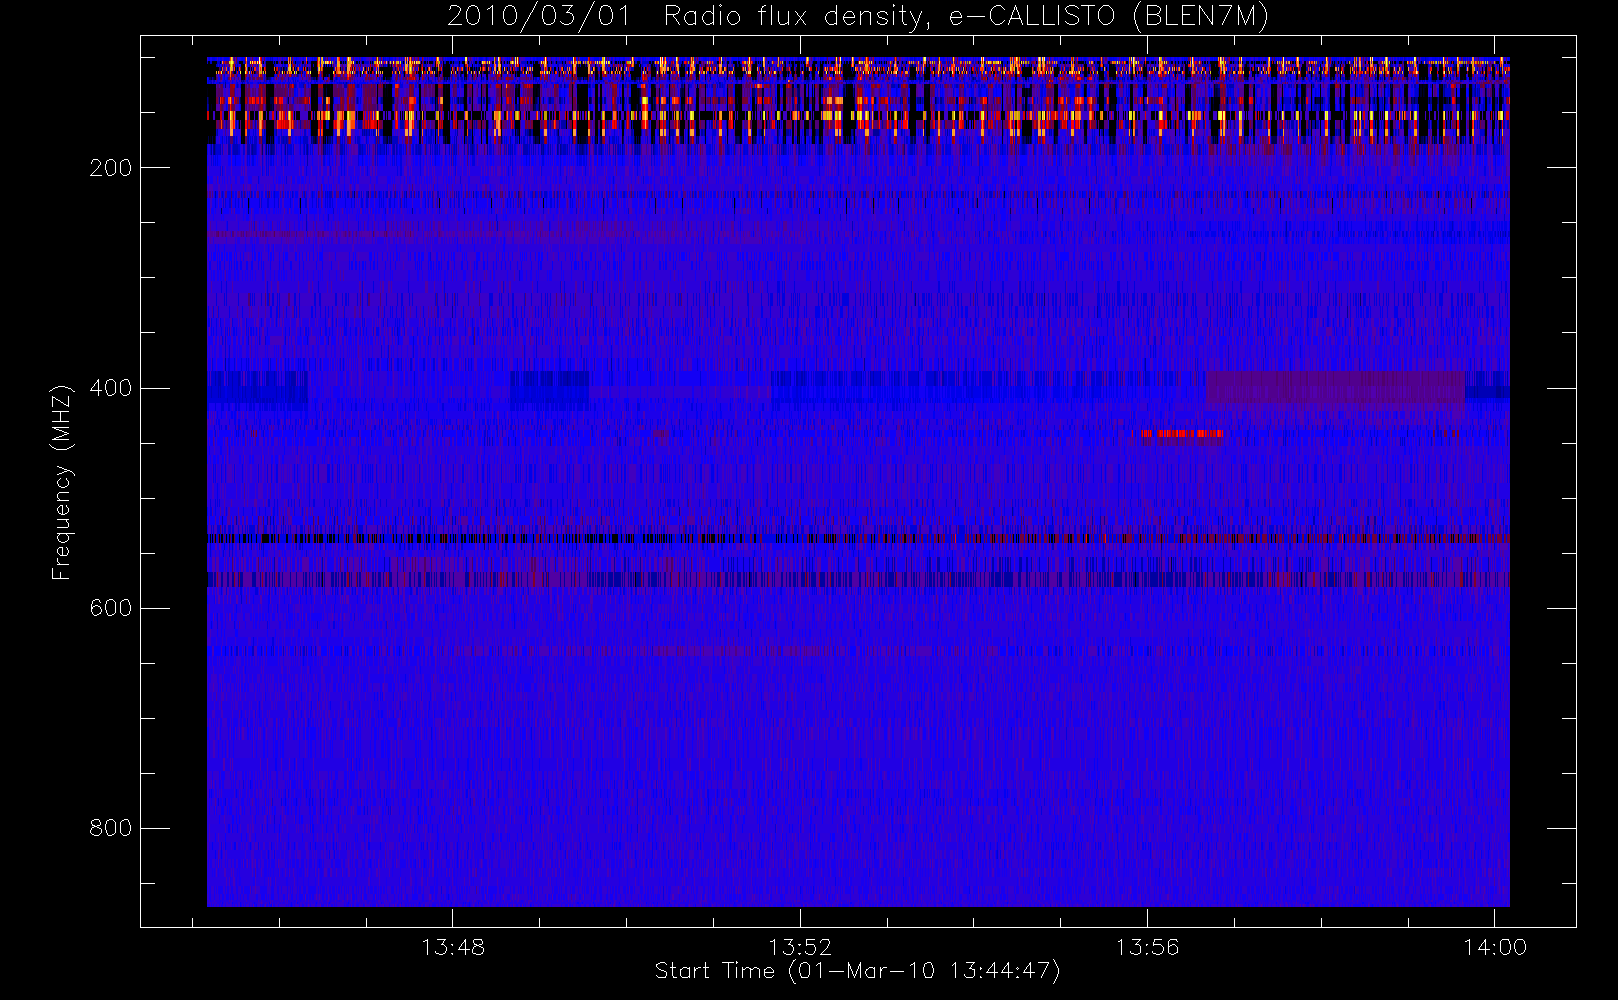Click the plot title 'Radio flux density, e-CALLISTO (BLEN7M)'
The height and width of the screenshot is (1000, 1618).
coord(966,17)
